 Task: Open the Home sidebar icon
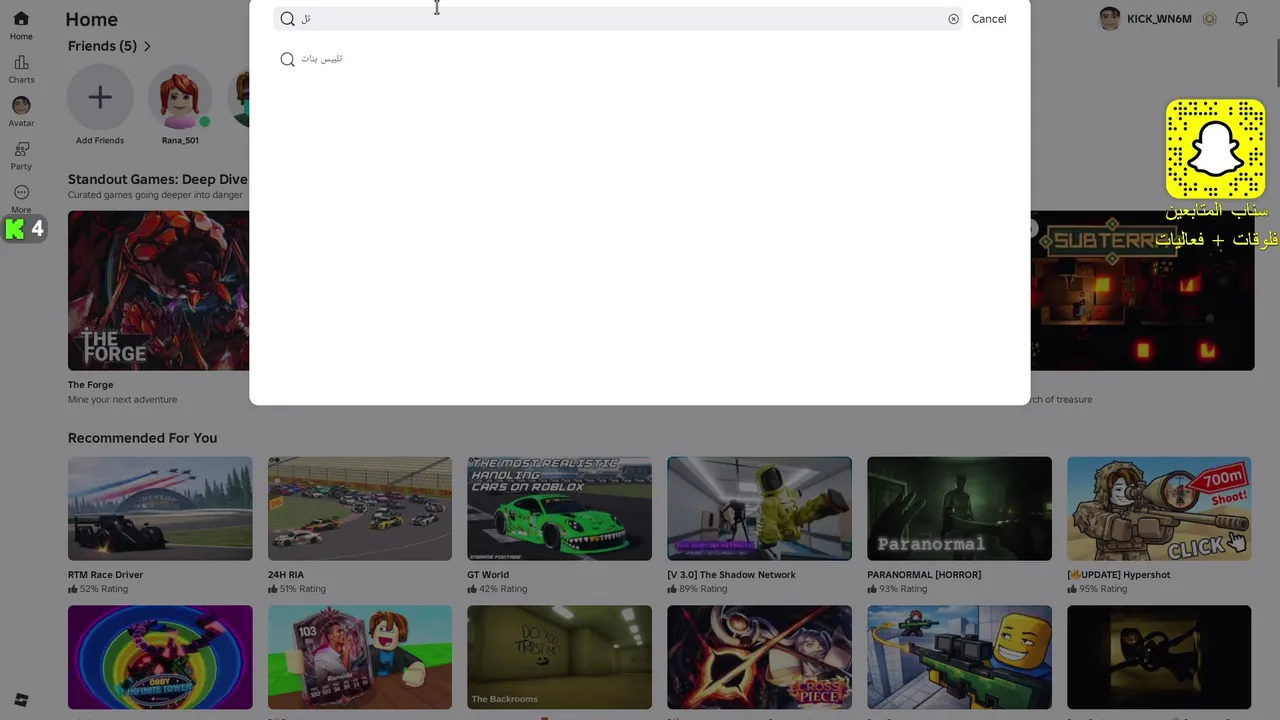click(21, 19)
